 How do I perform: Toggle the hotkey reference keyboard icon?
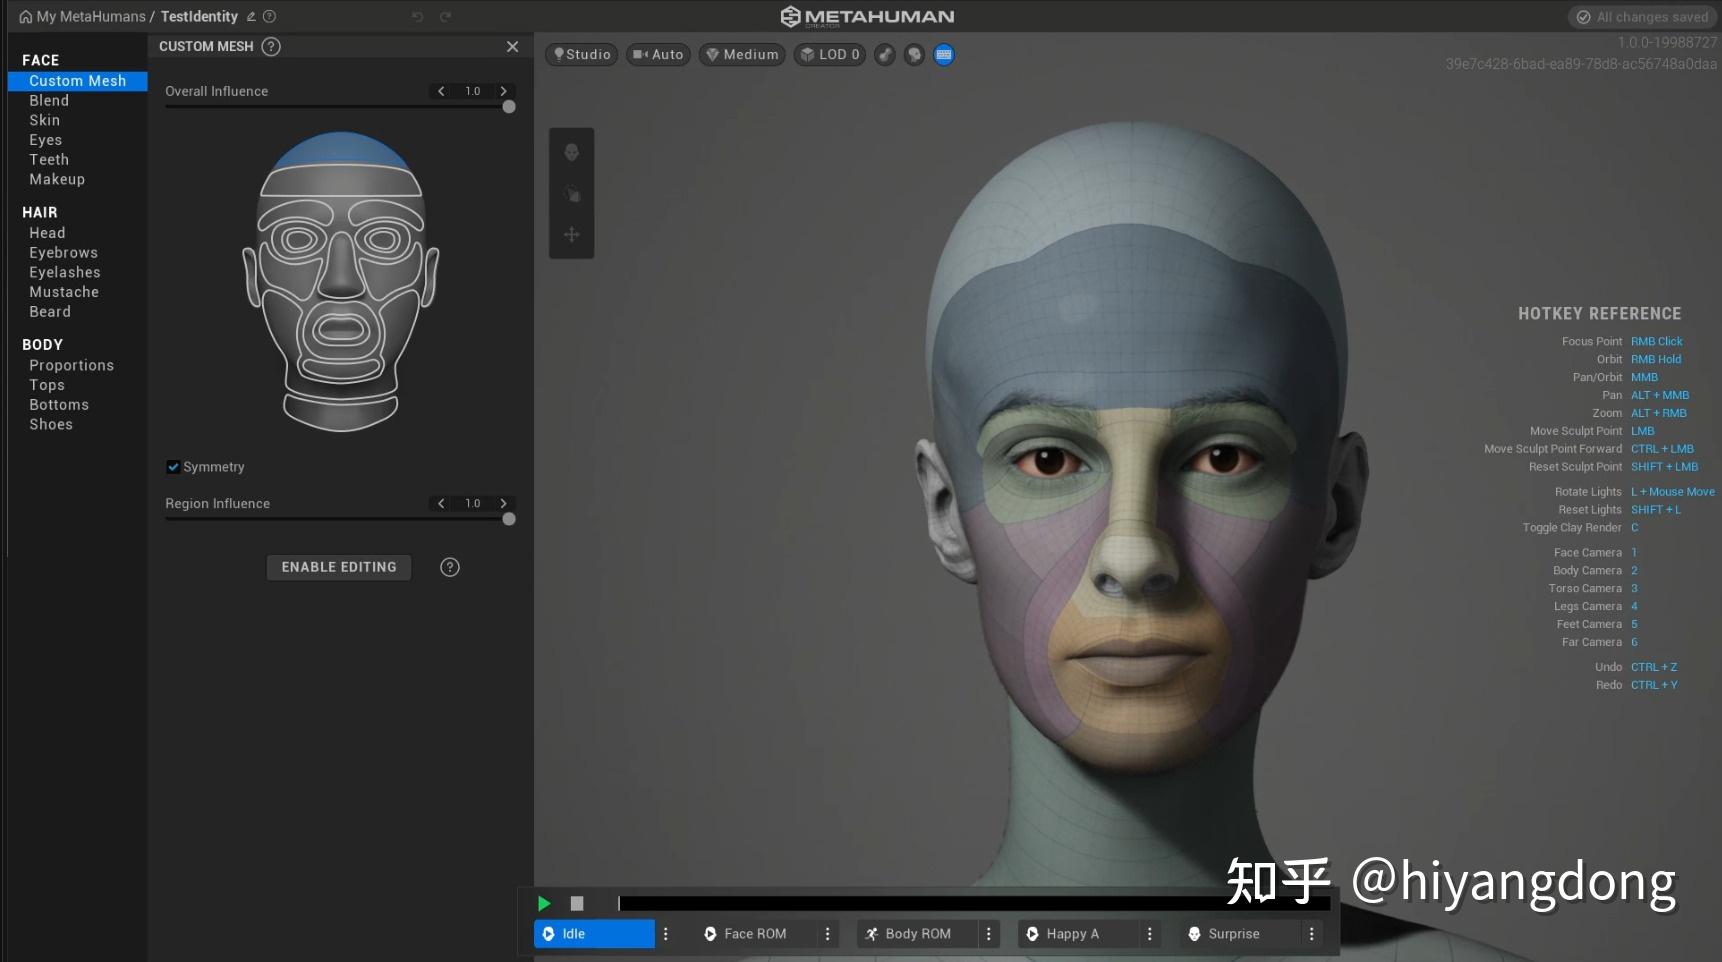pyautogui.click(x=944, y=55)
